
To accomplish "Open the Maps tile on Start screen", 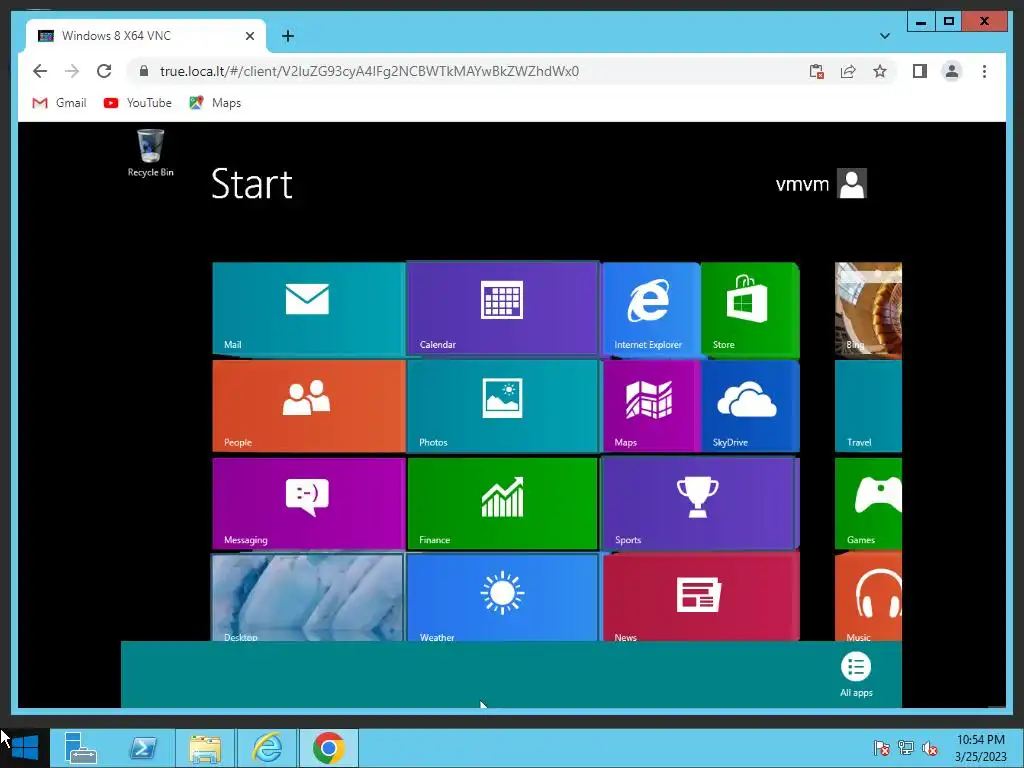I will 651,406.
